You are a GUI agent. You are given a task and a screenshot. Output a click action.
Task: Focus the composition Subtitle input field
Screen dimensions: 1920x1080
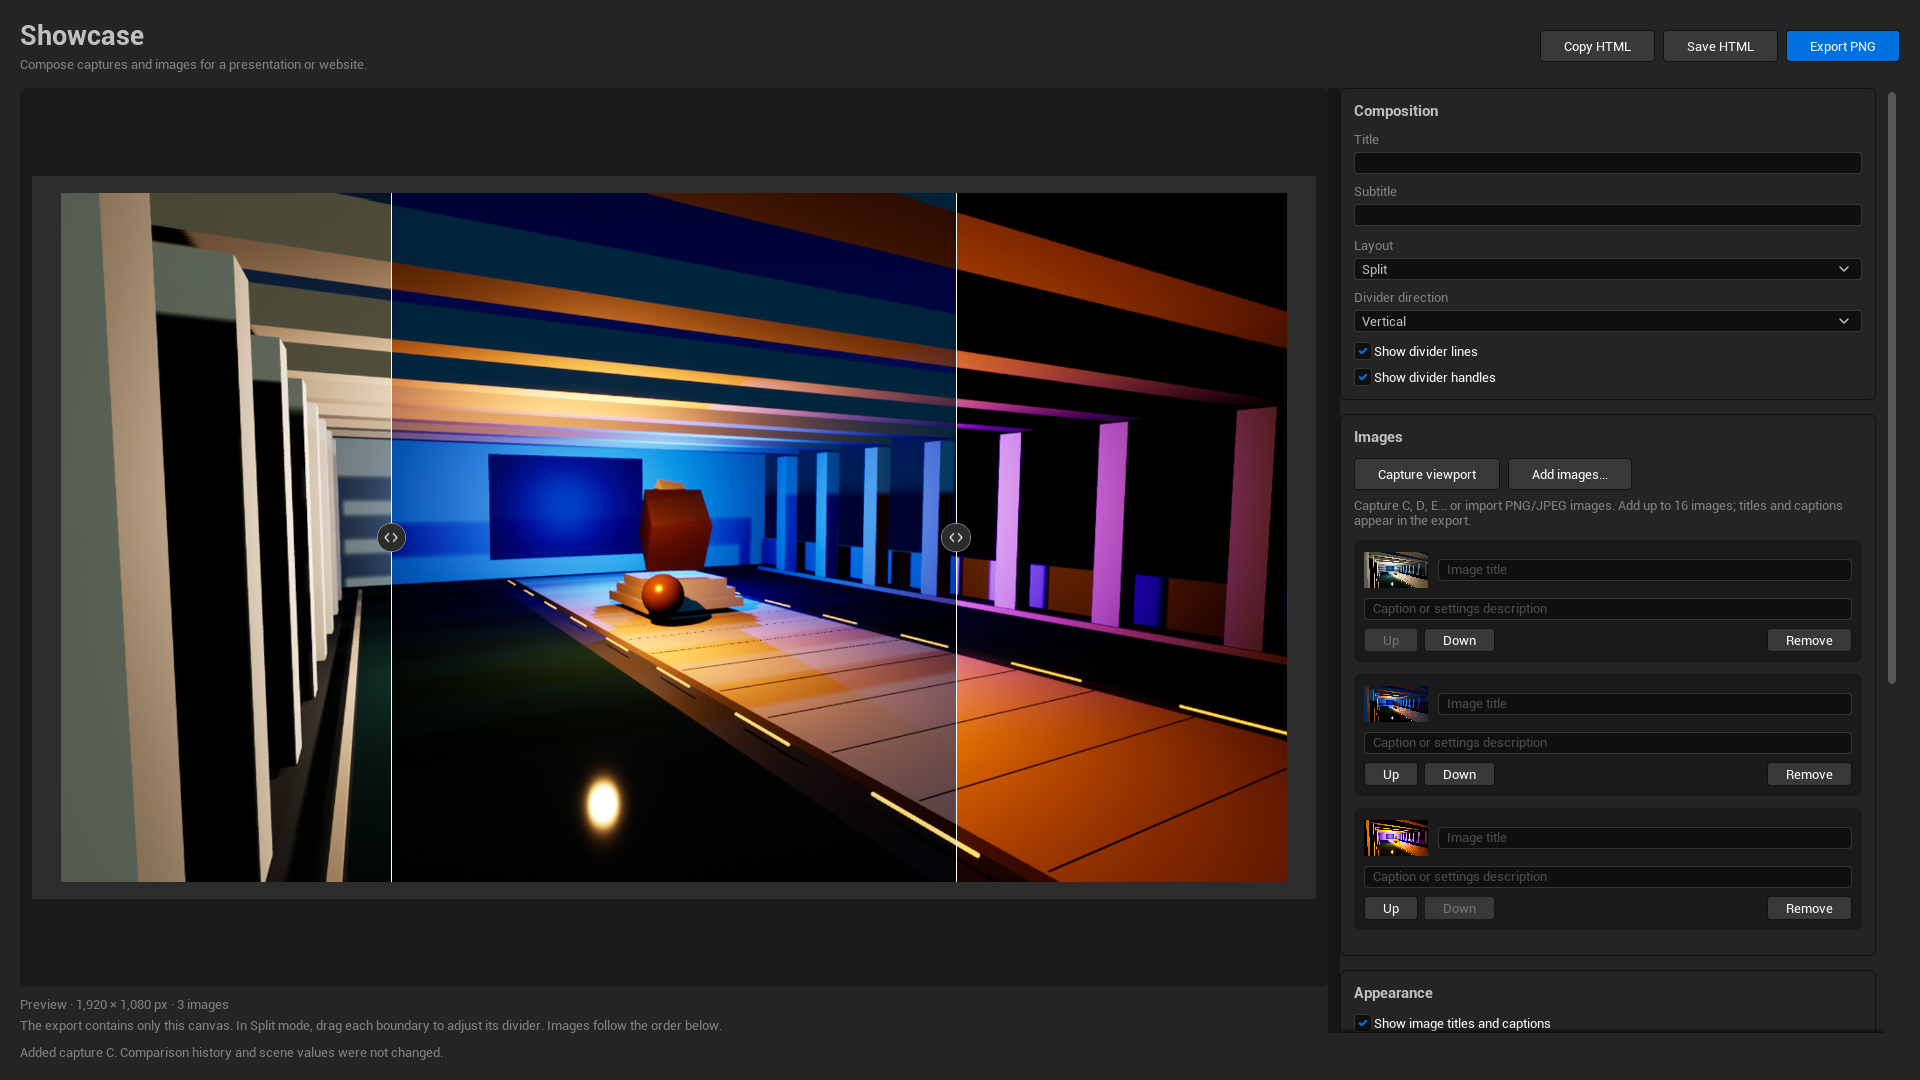[x=1607, y=215]
